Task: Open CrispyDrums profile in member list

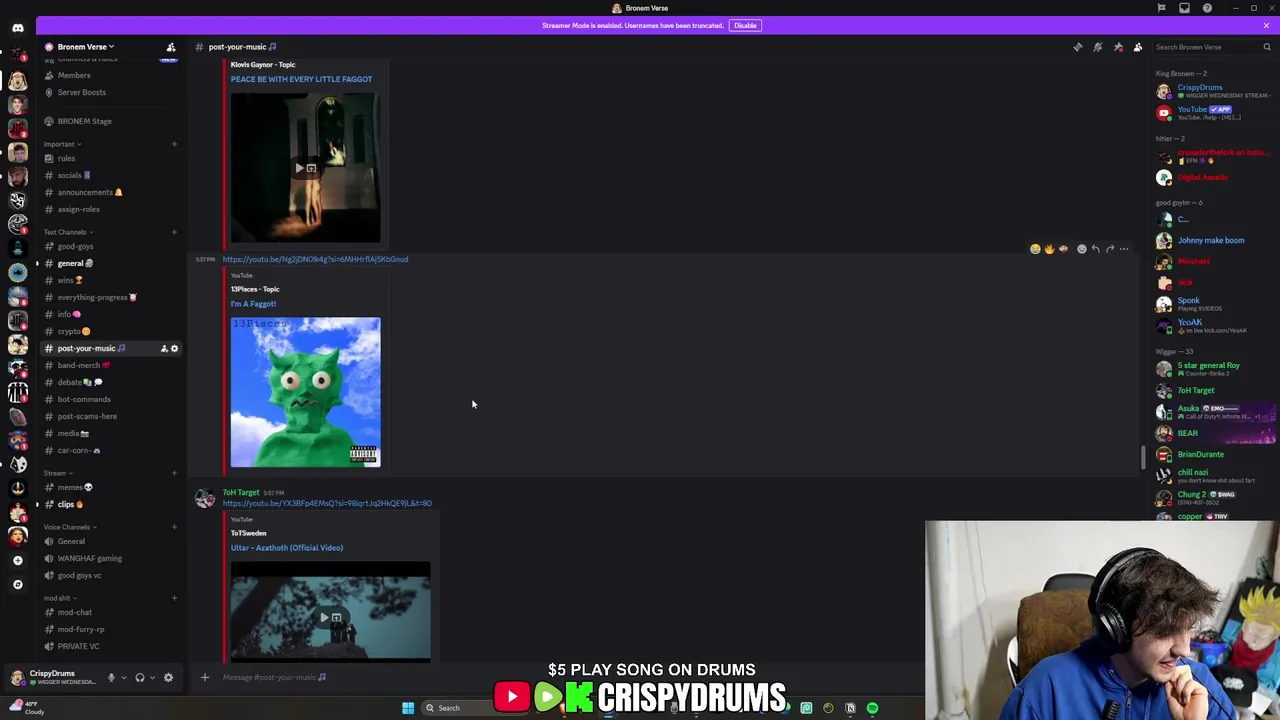Action: click(1214, 91)
